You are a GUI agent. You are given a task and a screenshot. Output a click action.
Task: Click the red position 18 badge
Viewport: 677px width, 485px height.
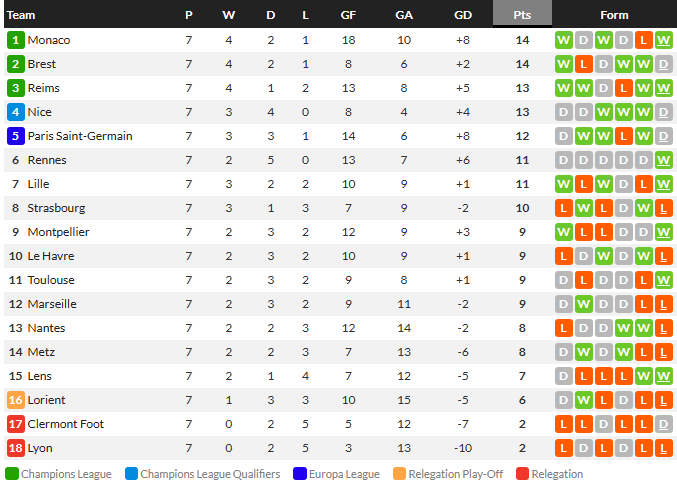click(x=16, y=448)
